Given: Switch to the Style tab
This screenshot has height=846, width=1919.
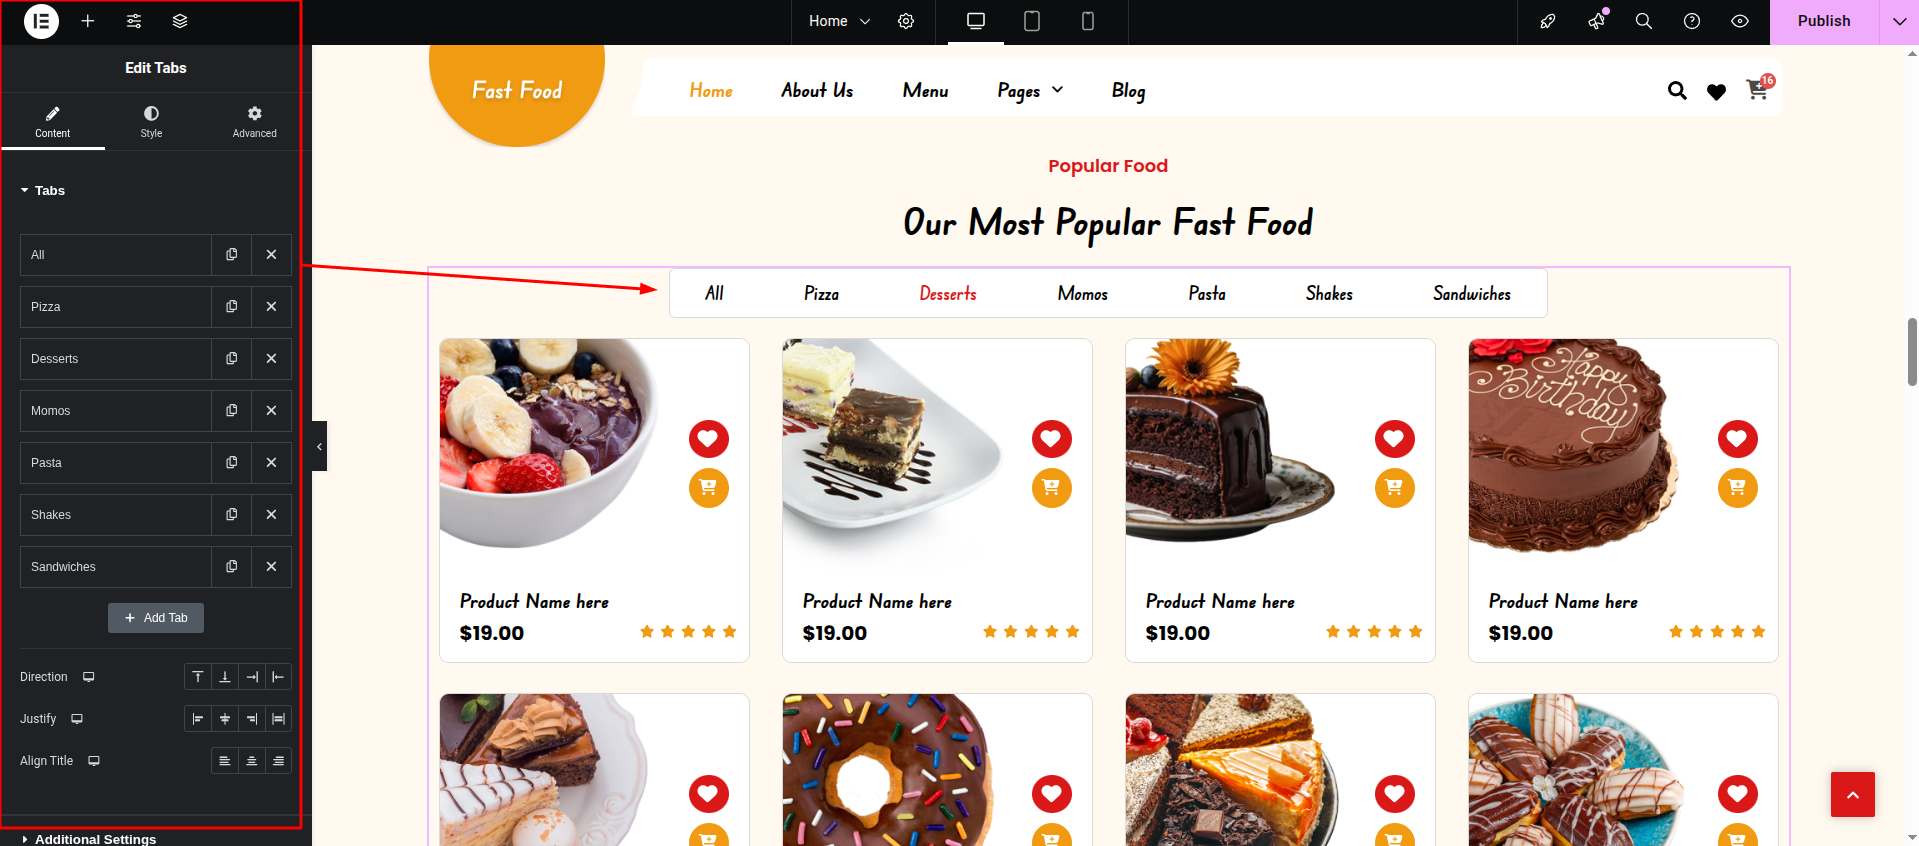Looking at the screenshot, I should 151,122.
